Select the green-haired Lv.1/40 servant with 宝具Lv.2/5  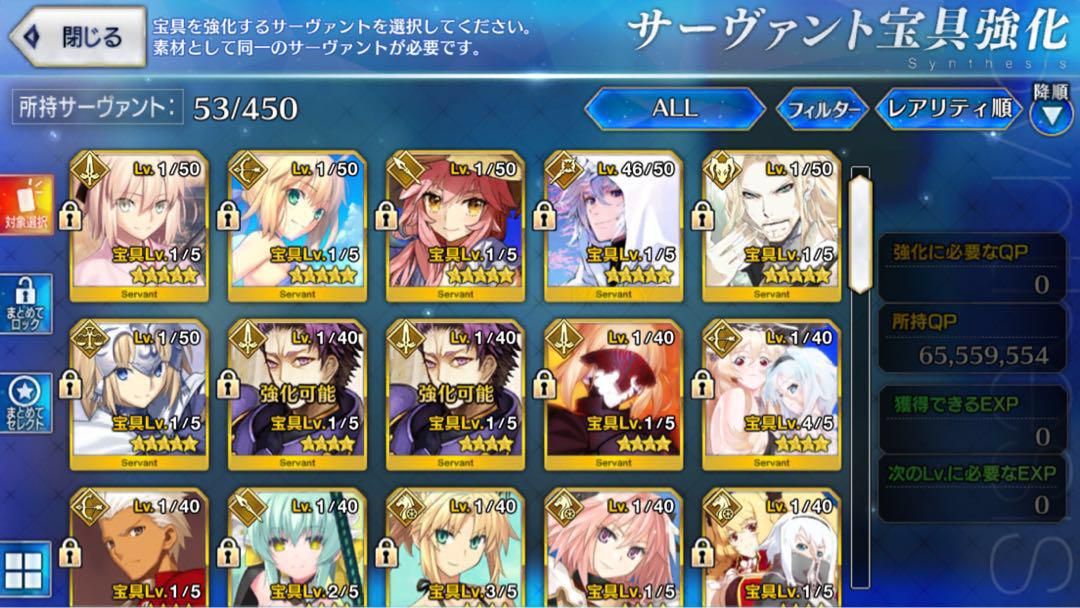click(x=298, y=547)
